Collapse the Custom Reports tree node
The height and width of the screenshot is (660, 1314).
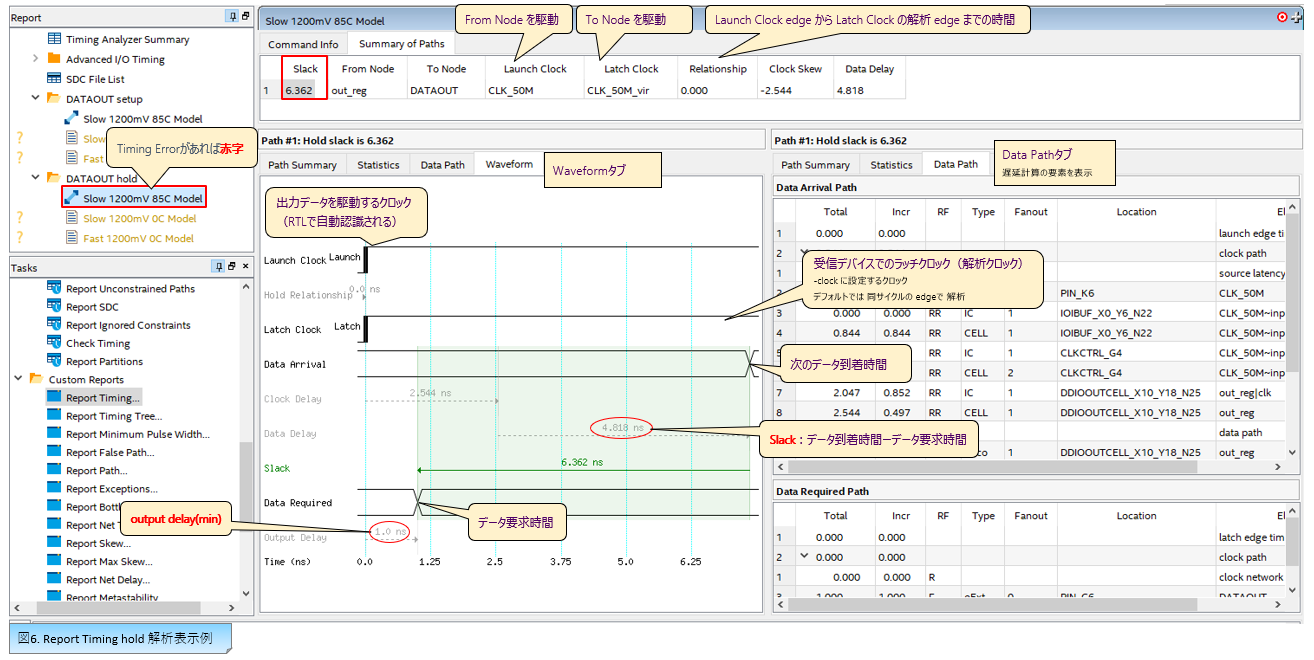tap(19, 380)
